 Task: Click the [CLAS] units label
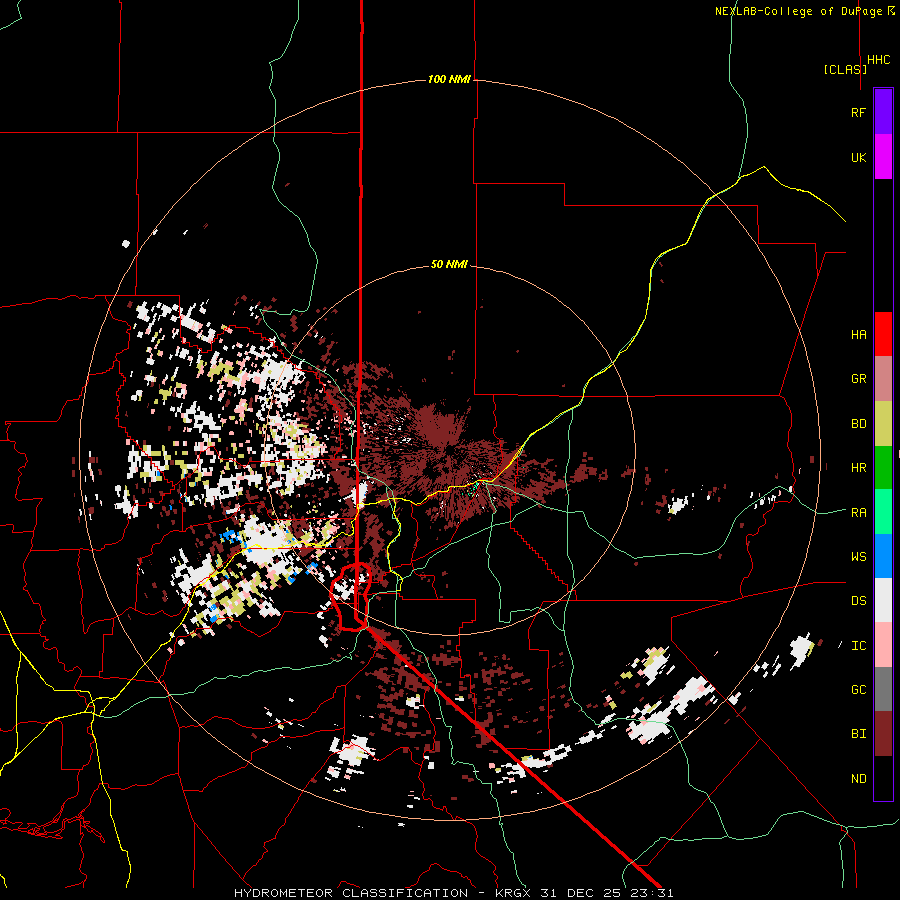[x=845, y=69]
